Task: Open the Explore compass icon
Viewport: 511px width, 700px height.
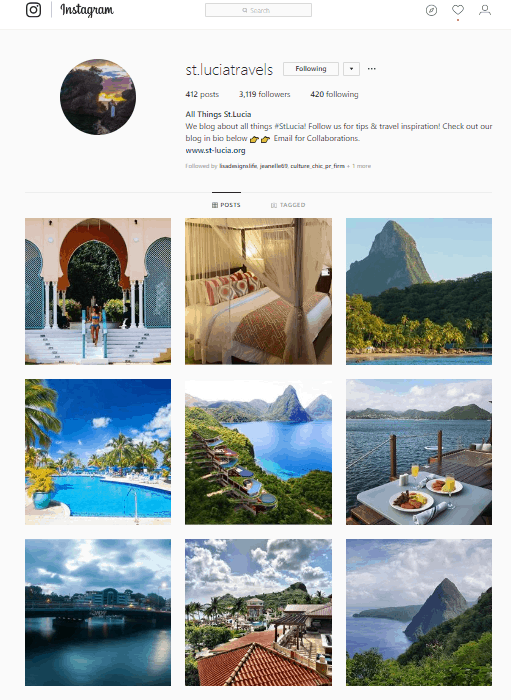Action: [431, 10]
